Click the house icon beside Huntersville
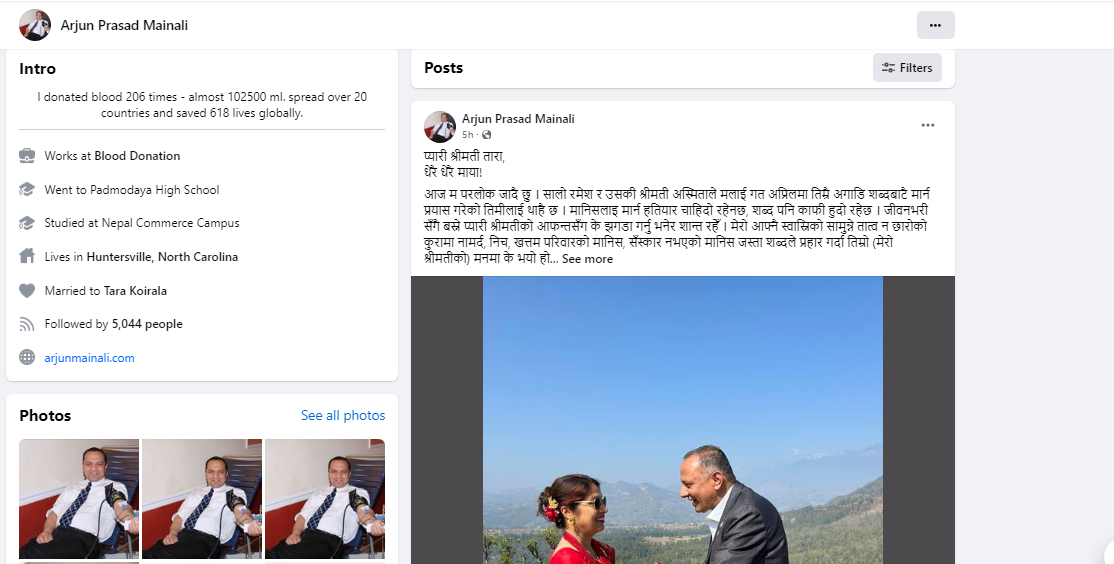 [x=27, y=256]
